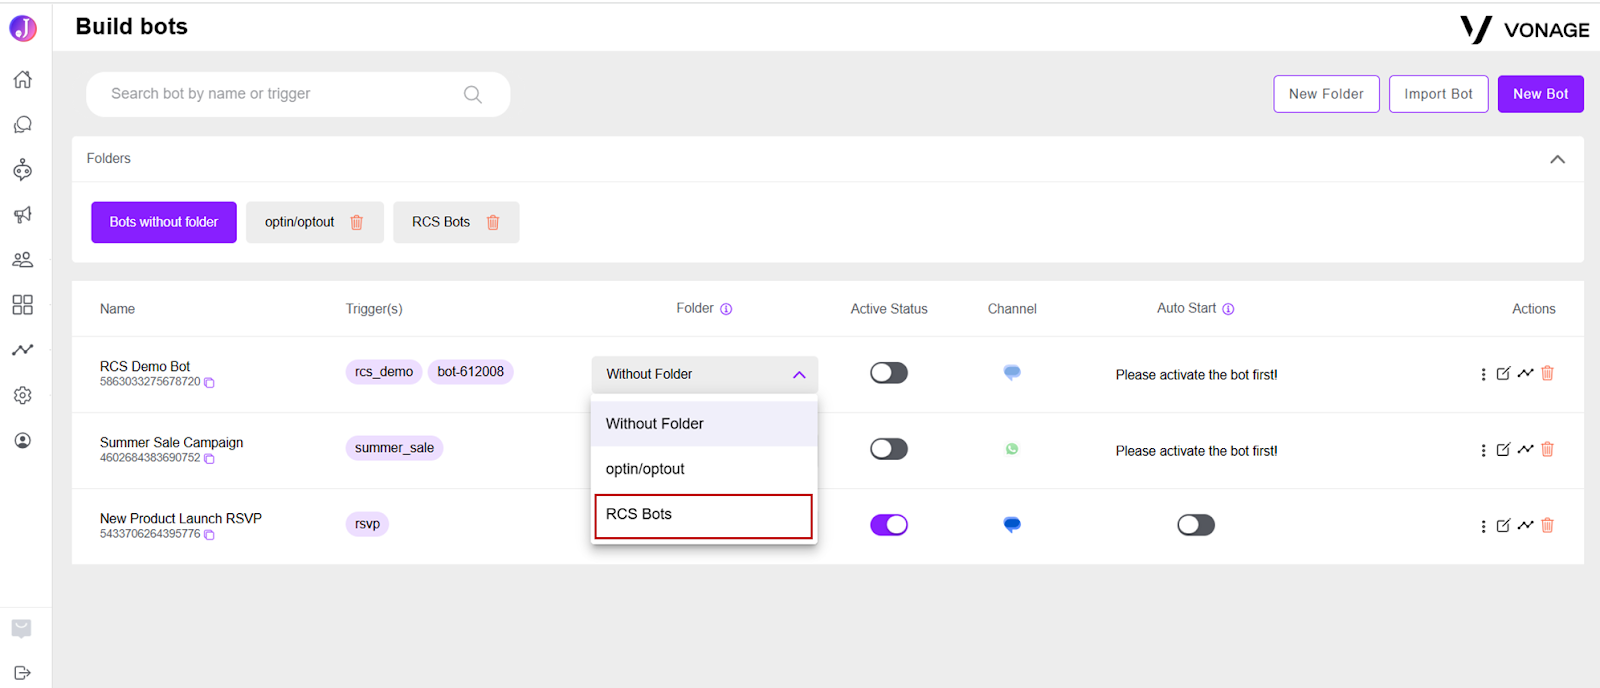Click the Import Bot button
The width and height of the screenshot is (1600, 688).
pos(1438,94)
